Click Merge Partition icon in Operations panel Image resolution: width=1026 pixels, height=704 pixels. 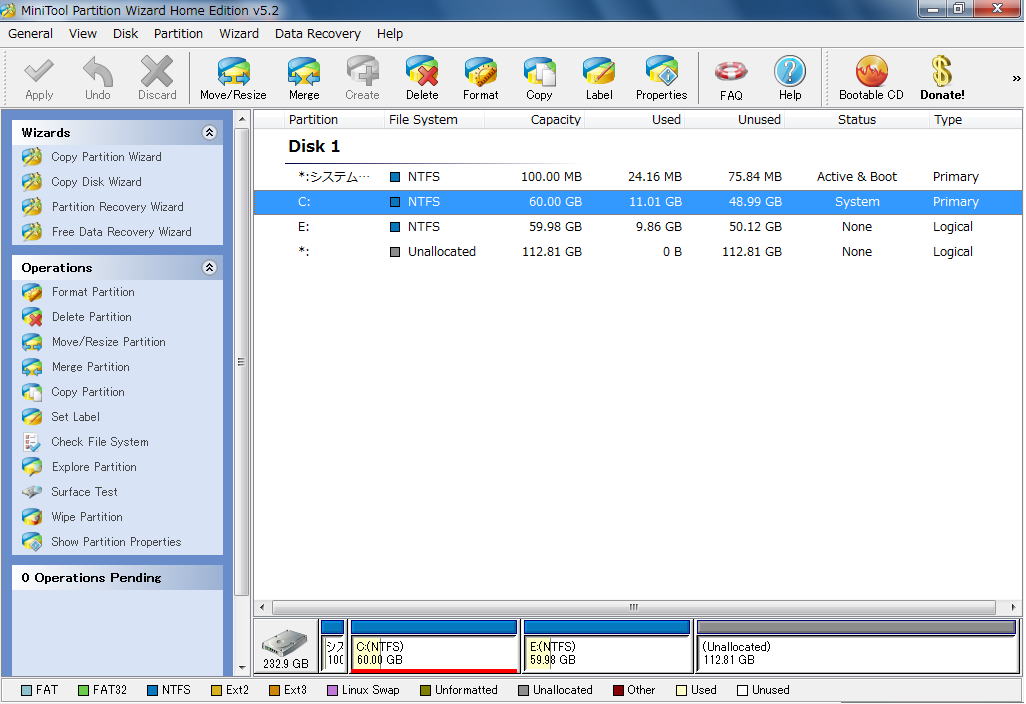coord(32,367)
